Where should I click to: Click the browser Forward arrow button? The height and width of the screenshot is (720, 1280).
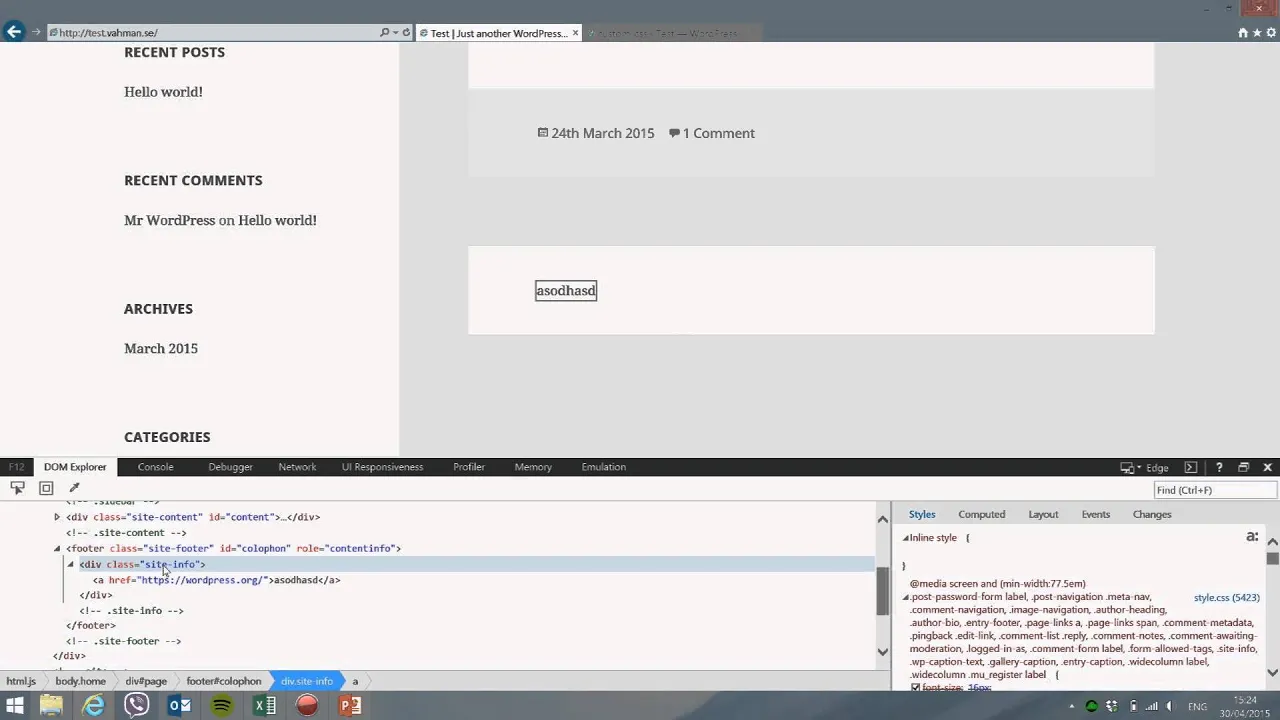click(x=36, y=33)
